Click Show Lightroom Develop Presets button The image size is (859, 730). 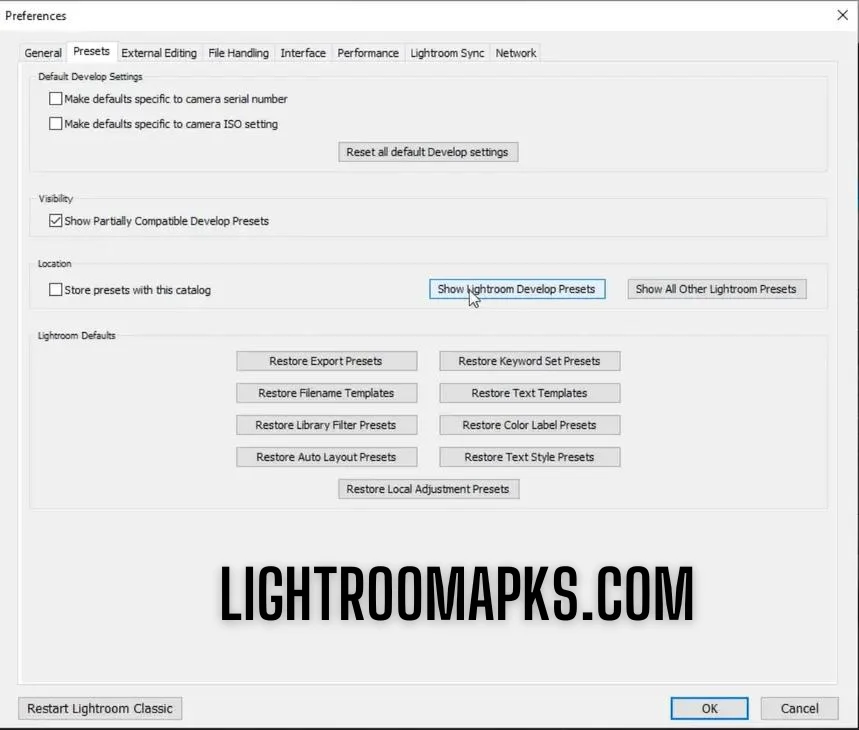(x=517, y=289)
